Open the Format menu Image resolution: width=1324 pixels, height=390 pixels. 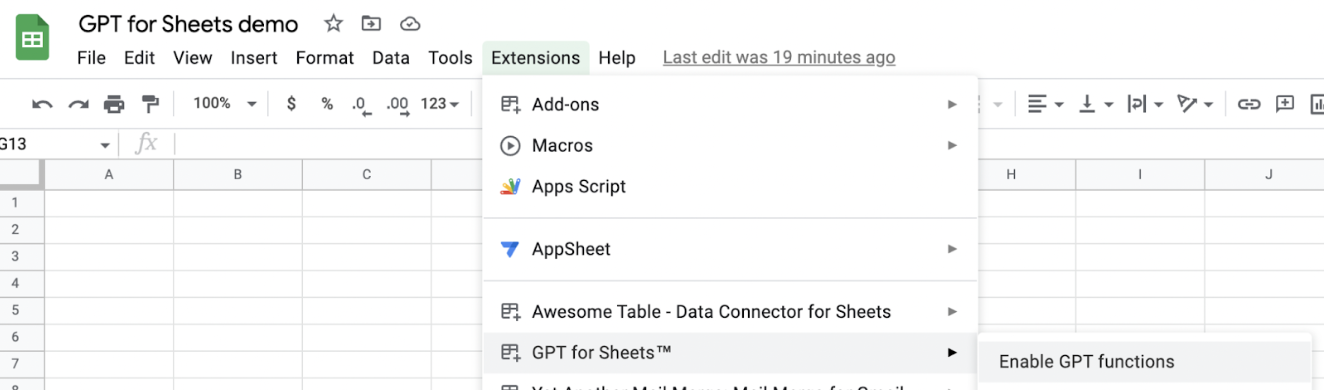coord(325,58)
